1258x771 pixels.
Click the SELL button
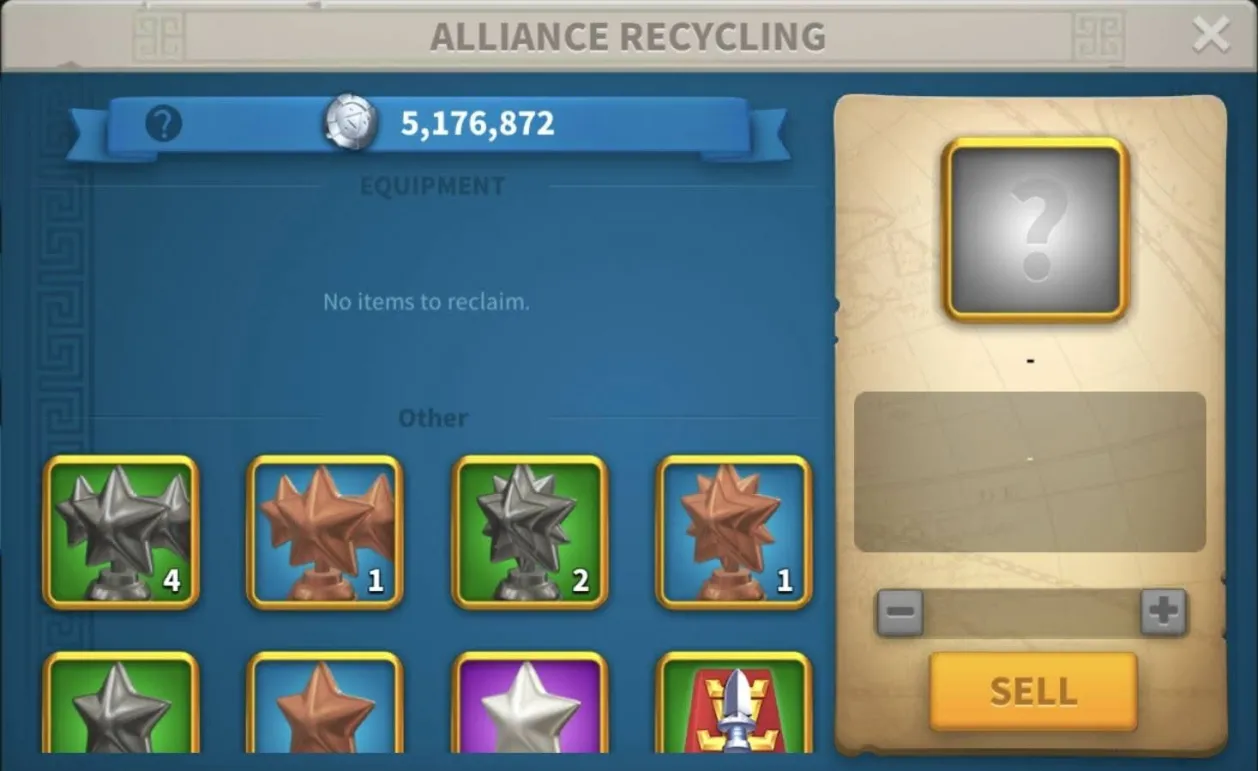pyautogui.click(x=1033, y=692)
